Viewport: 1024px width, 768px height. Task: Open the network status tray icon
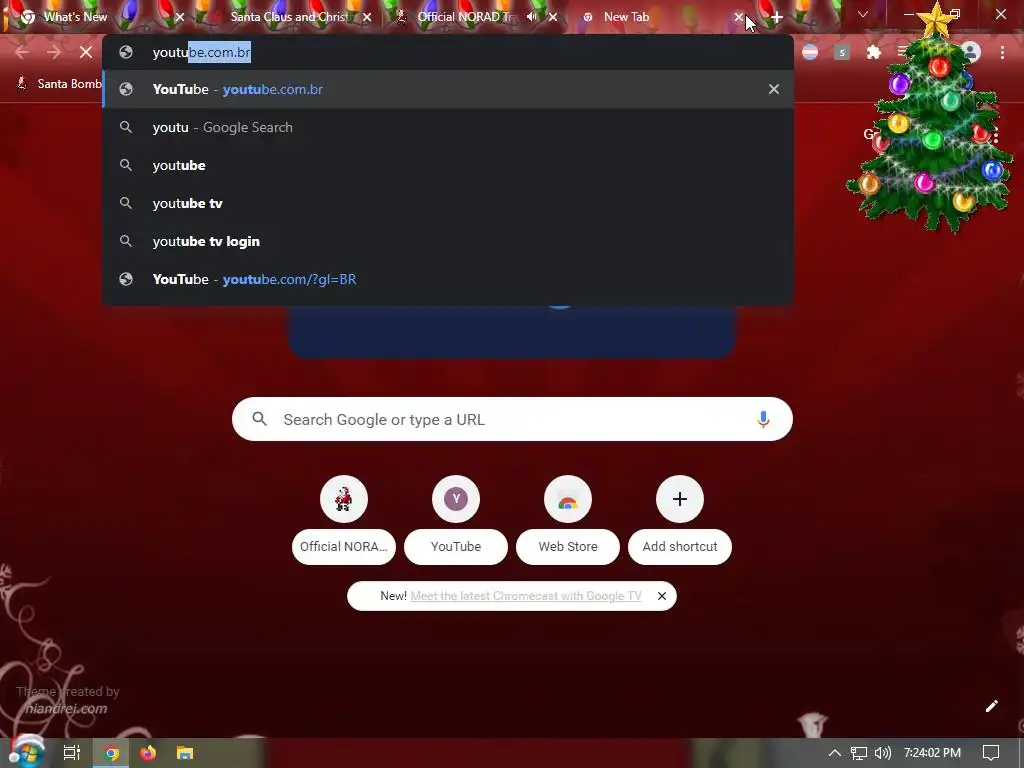tap(859, 753)
